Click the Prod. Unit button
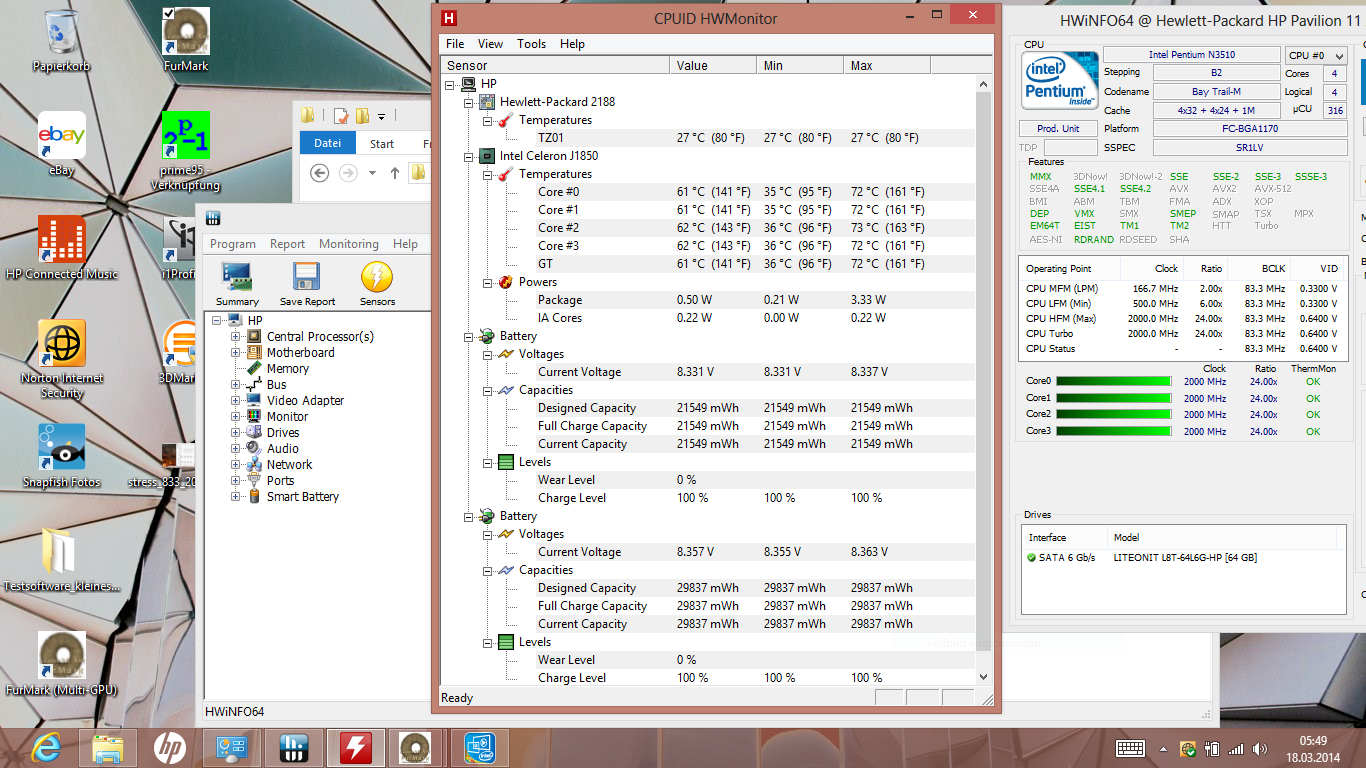Image resolution: width=1366 pixels, height=768 pixels. 1058,129
